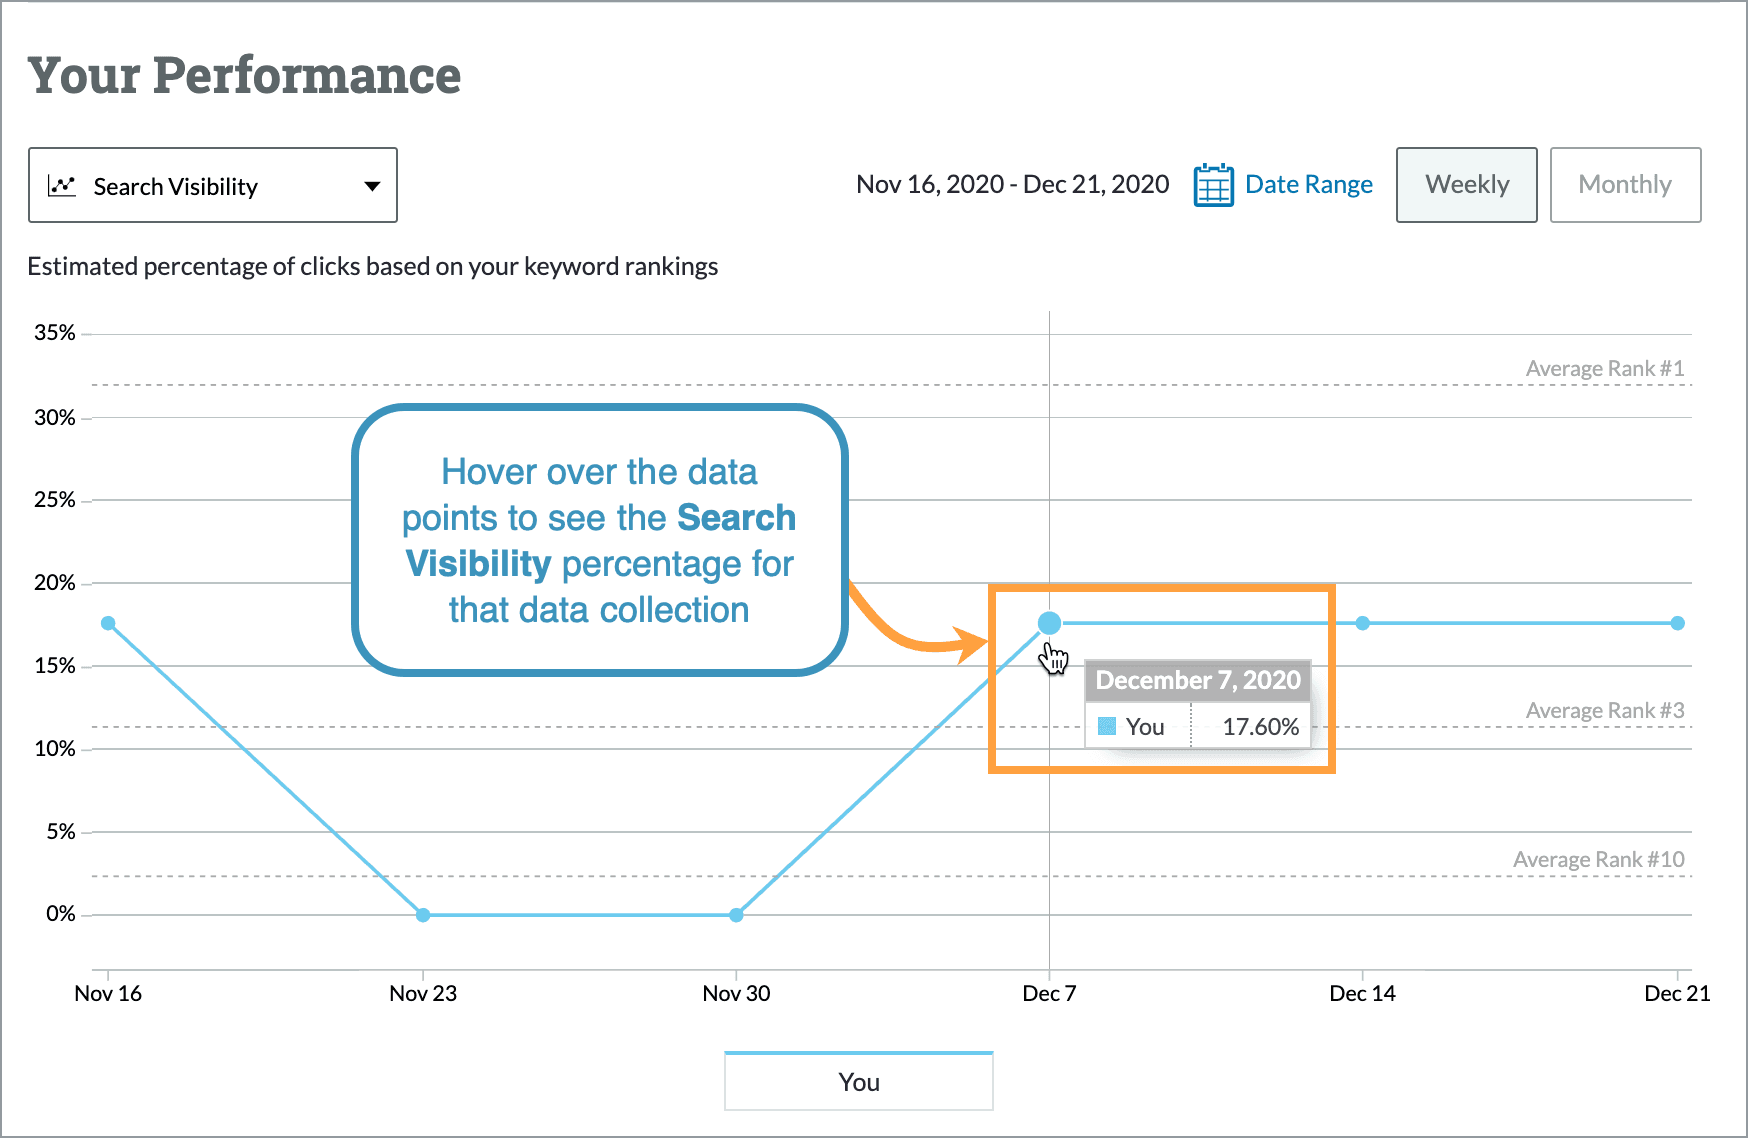The height and width of the screenshot is (1138, 1748).
Task: Click the Date Range link
Action: tap(1308, 184)
